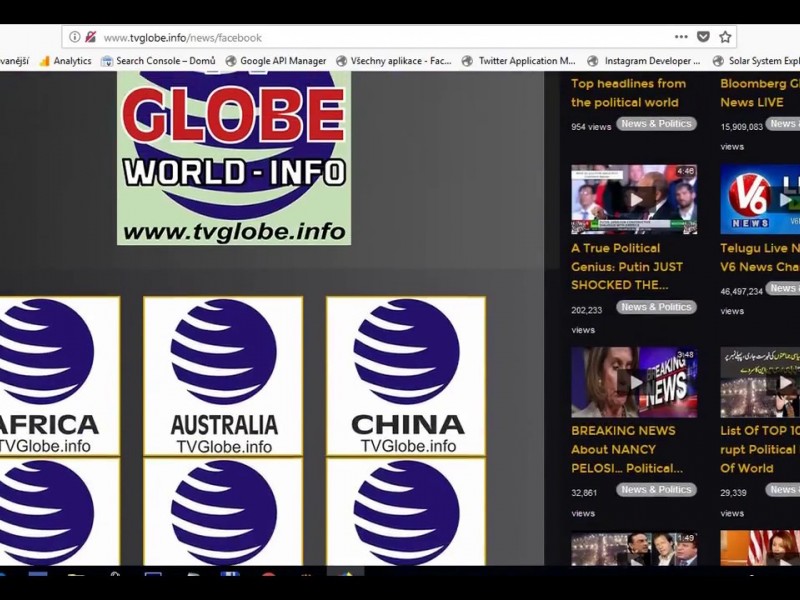This screenshot has width=800, height=600.
Task: Open Všechny aplikace - Fac... bookmark
Action: (394, 61)
